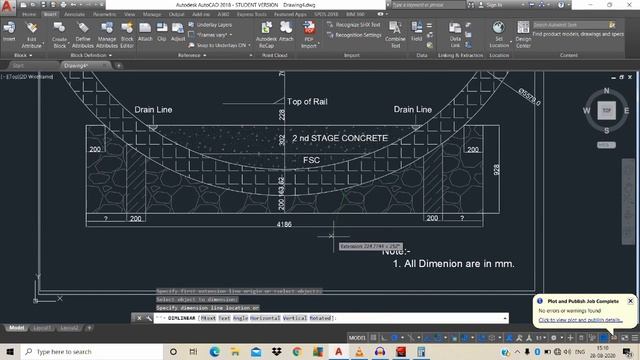This screenshot has width=640, height=360.
Task: Launch the Block Editor
Action: pyautogui.click(x=127, y=35)
